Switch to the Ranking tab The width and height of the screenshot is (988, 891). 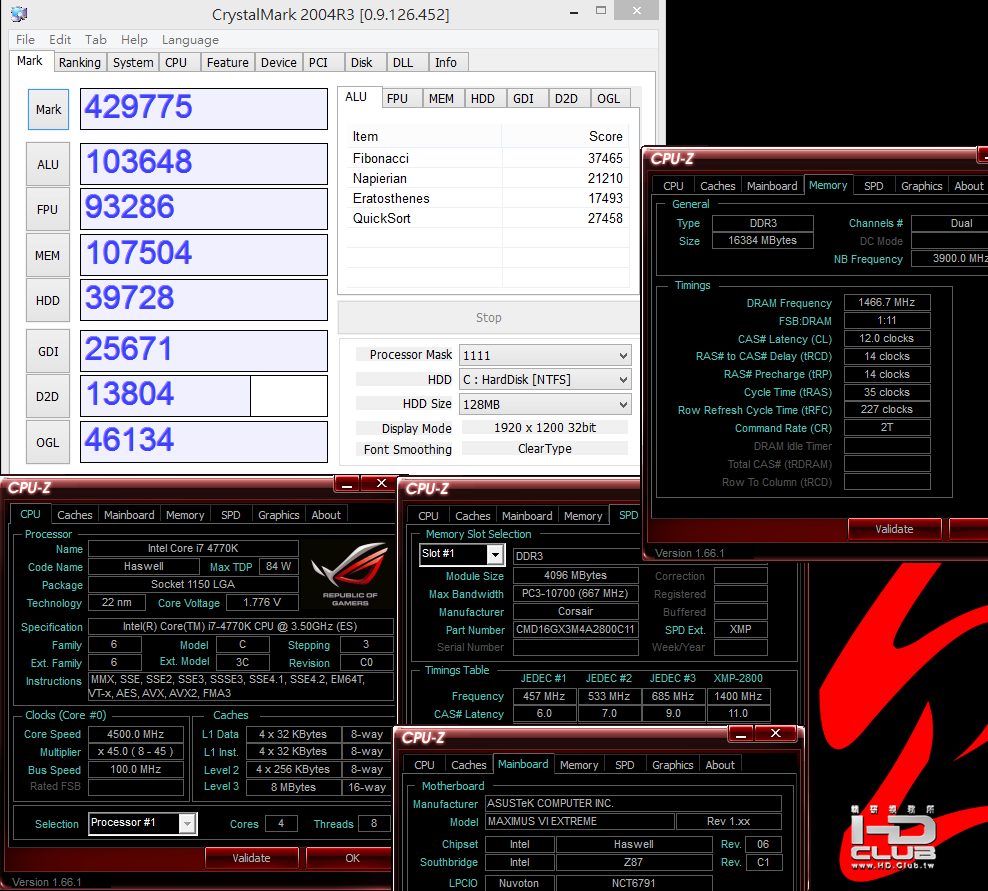point(79,62)
